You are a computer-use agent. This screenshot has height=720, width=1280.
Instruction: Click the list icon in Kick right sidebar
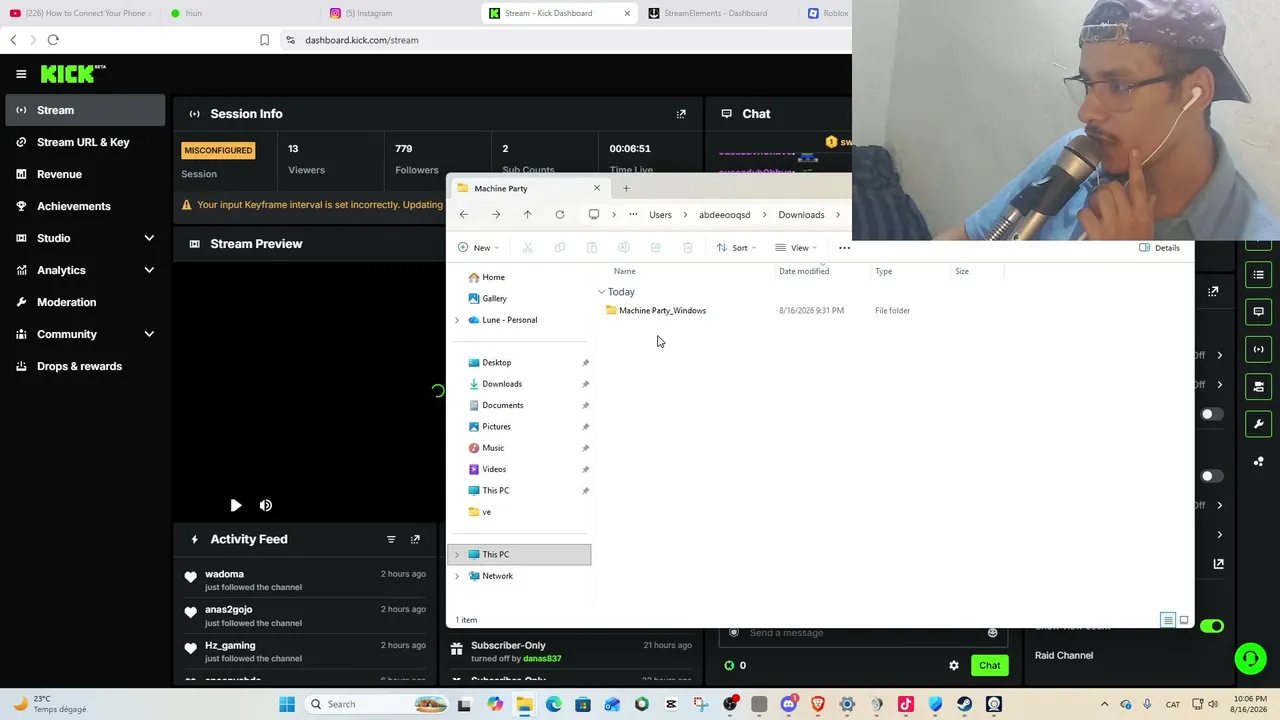[x=1258, y=275]
